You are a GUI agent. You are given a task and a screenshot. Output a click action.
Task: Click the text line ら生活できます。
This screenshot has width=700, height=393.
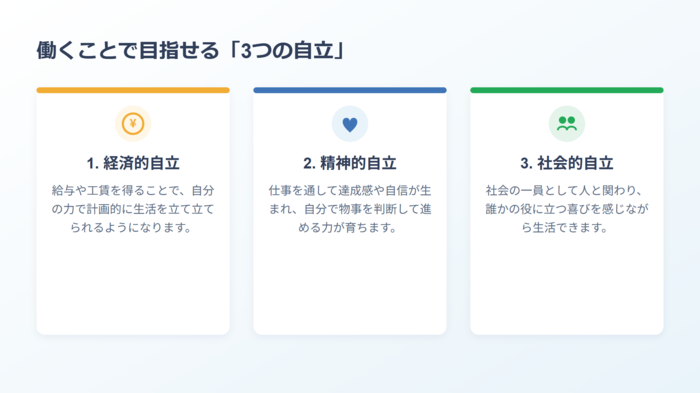(565, 228)
